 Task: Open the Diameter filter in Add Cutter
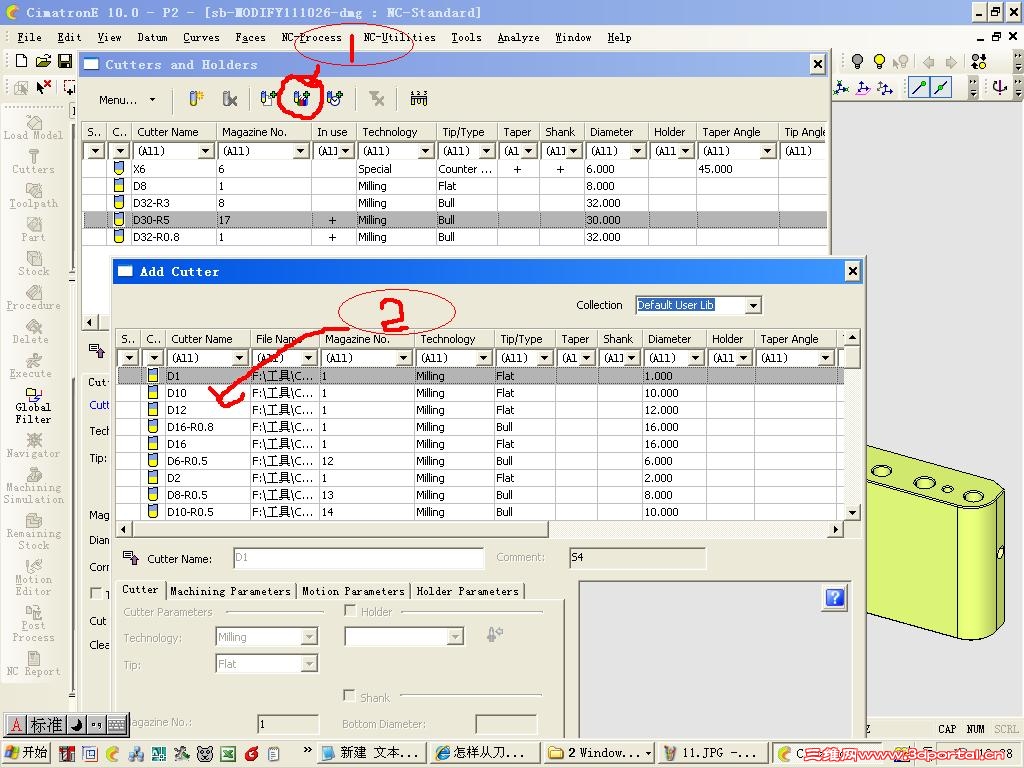coord(695,358)
